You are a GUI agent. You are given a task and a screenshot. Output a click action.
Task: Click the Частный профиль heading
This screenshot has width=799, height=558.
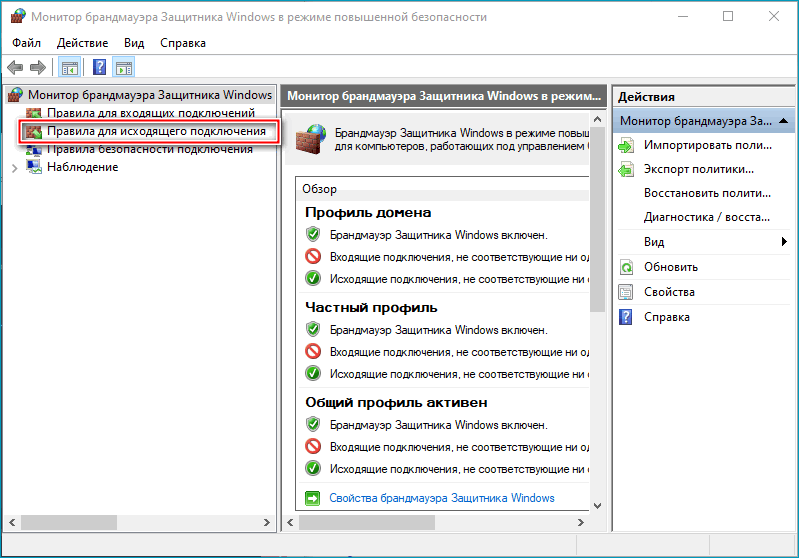point(371,308)
